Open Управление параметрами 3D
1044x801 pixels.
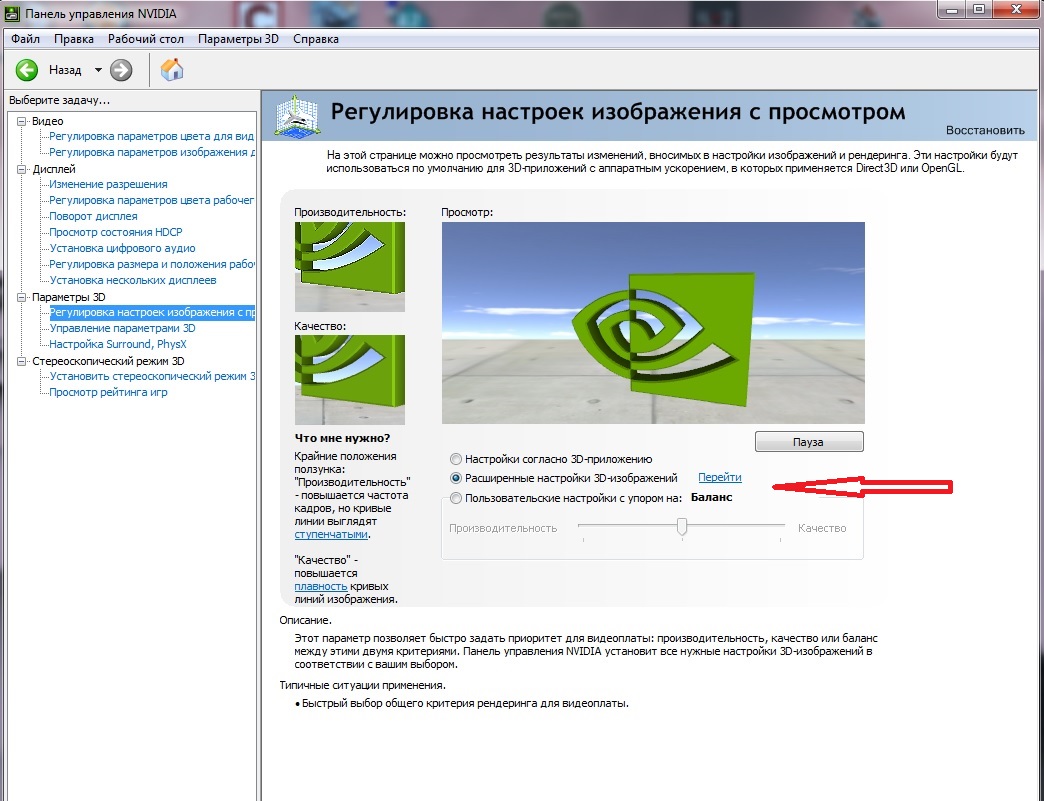click(x=123, y=328)
